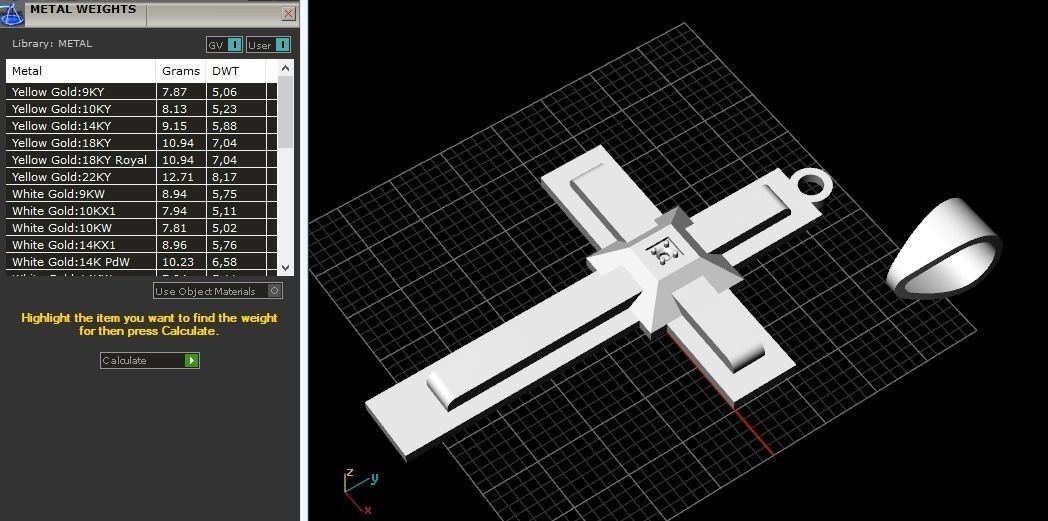Close the Metal Weights panel
1048x521 pixels.
point(289,13)
